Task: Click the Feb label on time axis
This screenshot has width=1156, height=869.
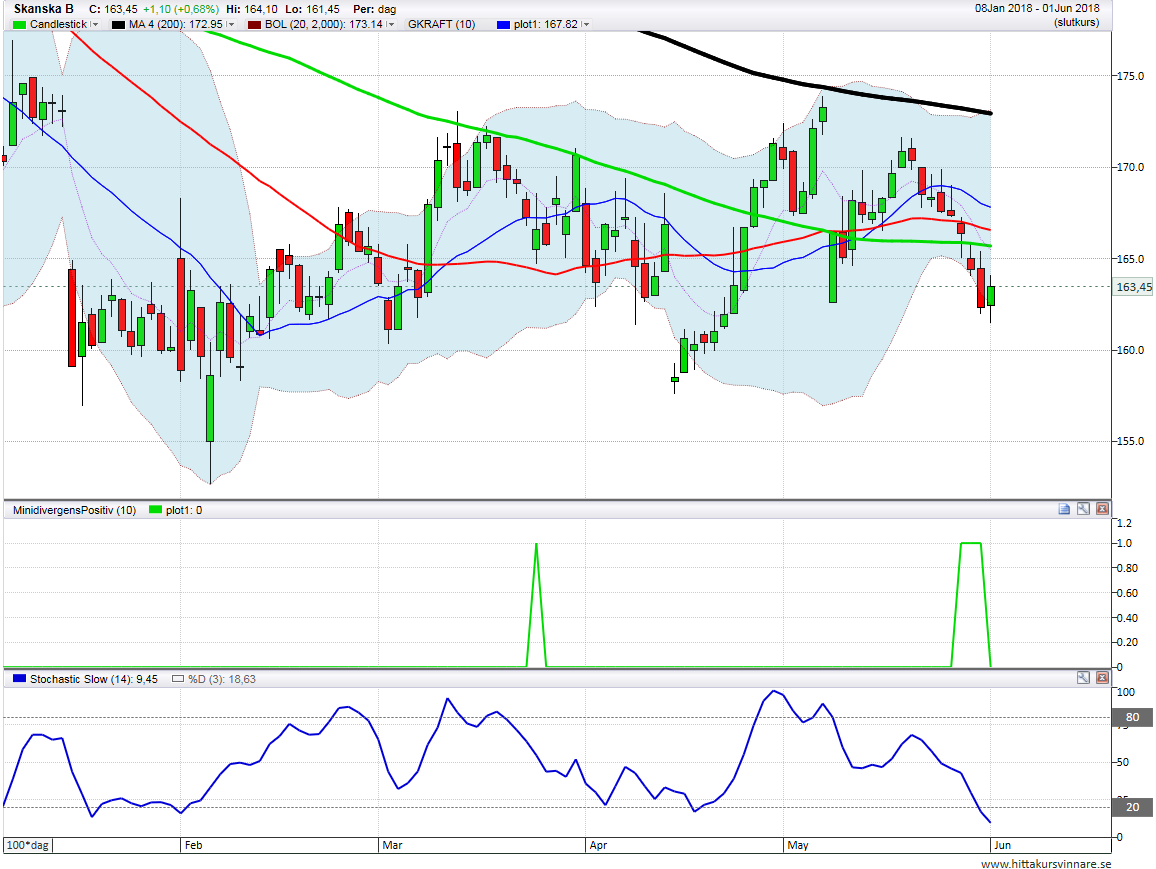Action: coord(193,845)
